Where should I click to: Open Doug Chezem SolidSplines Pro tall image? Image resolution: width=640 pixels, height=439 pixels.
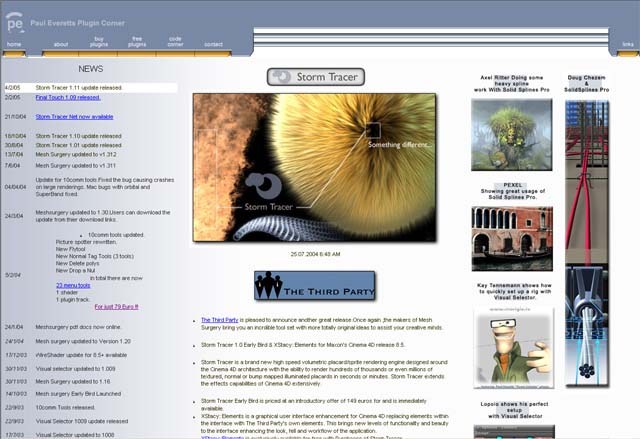pos(587,244)
